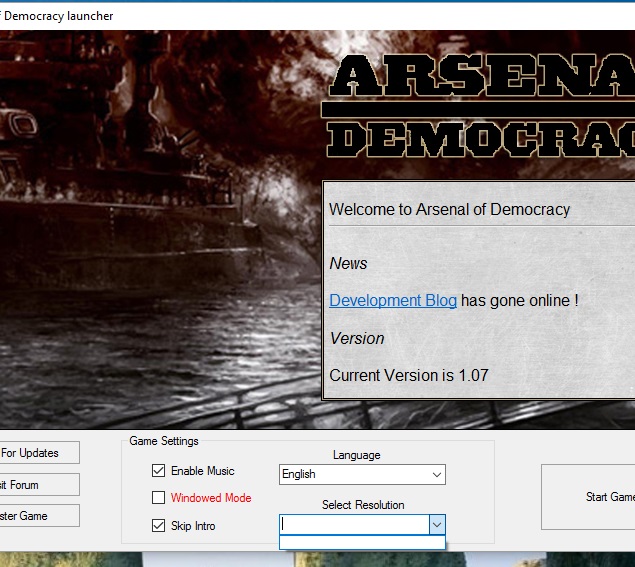Uncheck the Skip Intro checkbox

coord(158,526)
